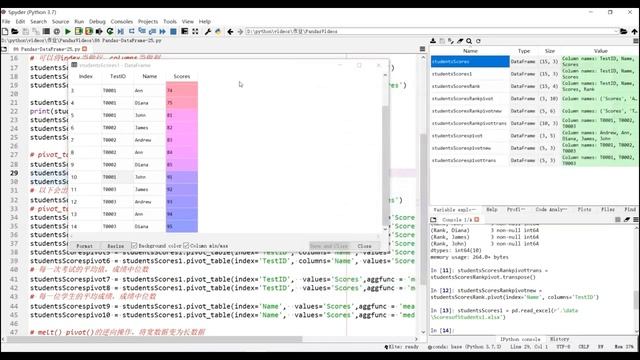Click the Resize button in DataFrame viewer
The height and width of the screenshot is (360, 640).
click(x=116, y=246)
